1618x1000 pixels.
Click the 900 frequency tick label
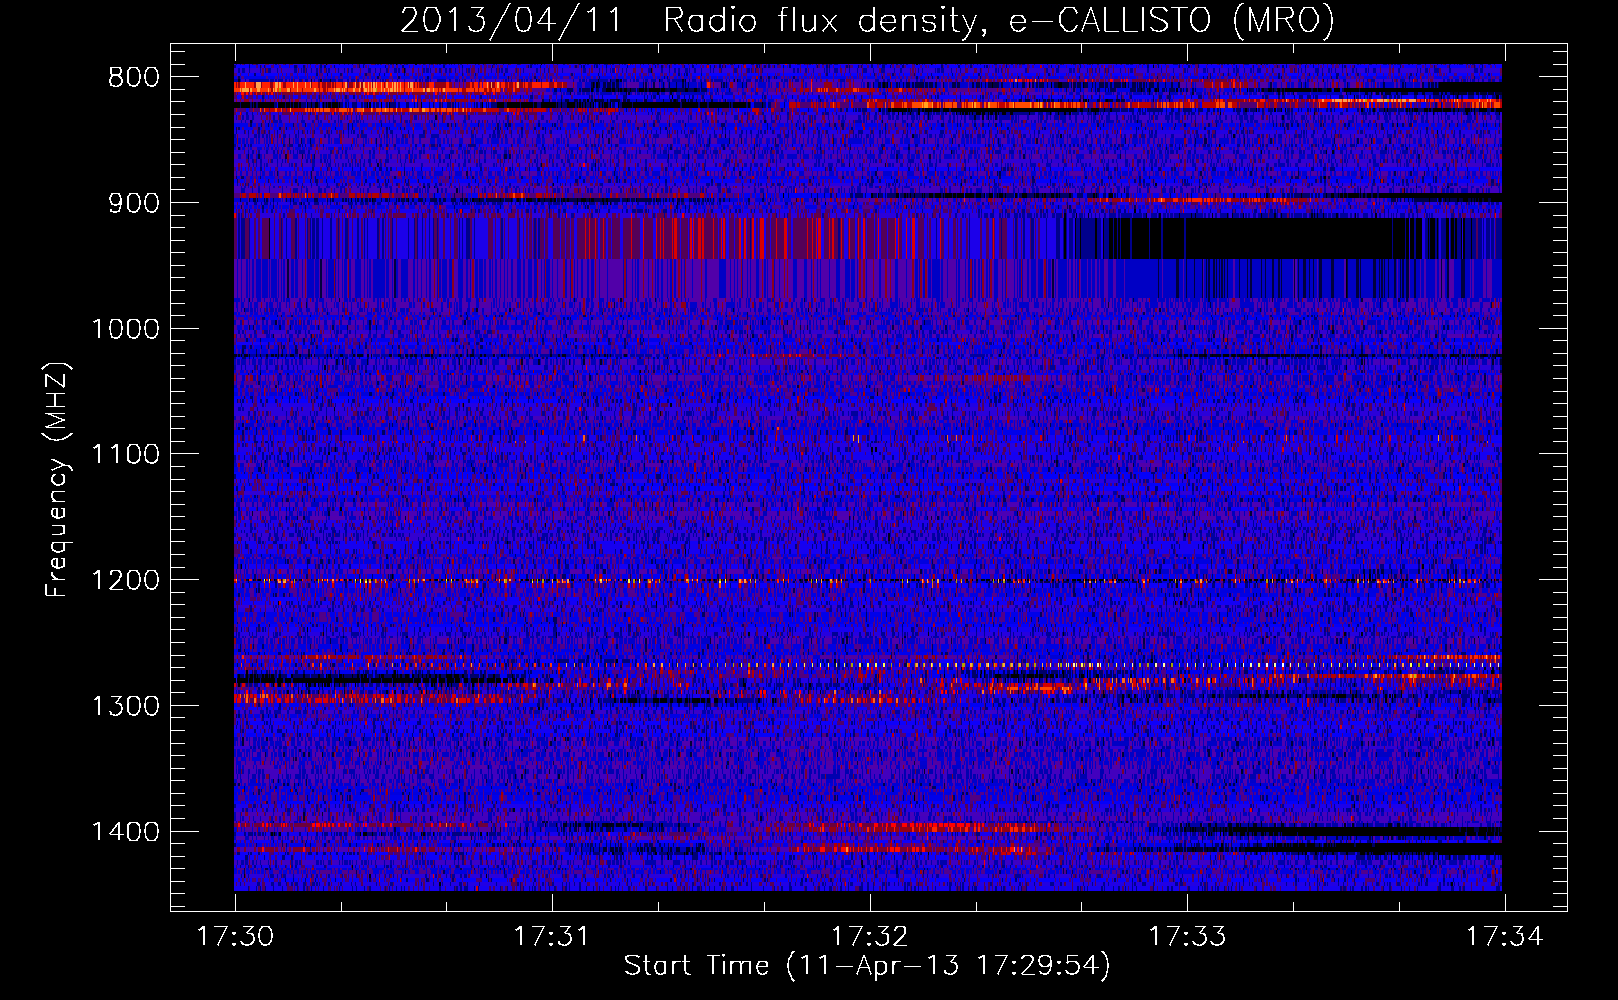(x=134, y=203)
